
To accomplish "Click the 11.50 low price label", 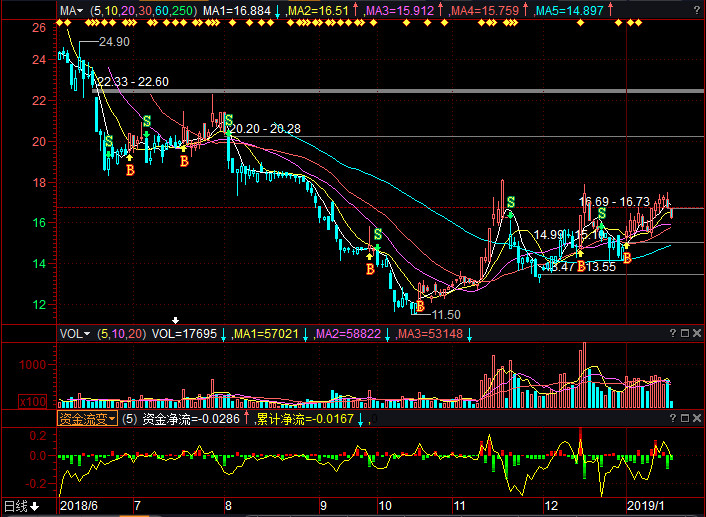I will 446,315.
